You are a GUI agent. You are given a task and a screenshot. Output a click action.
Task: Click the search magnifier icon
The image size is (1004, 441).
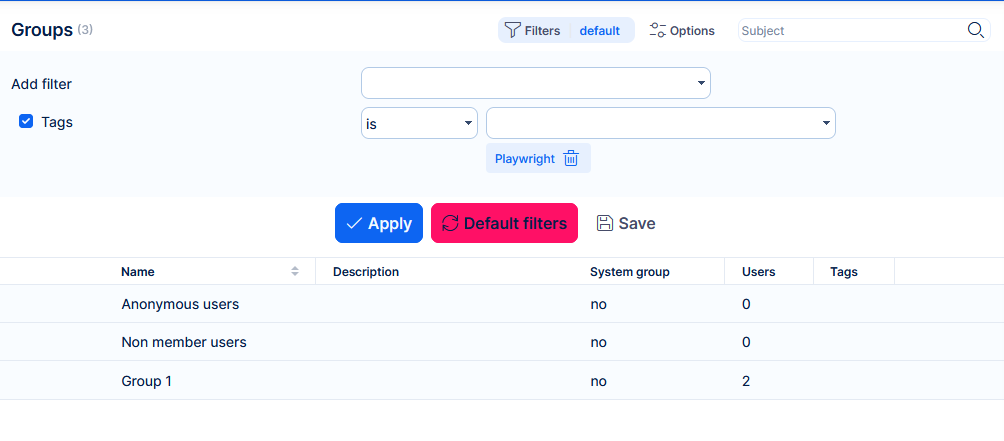click(976, 30)
